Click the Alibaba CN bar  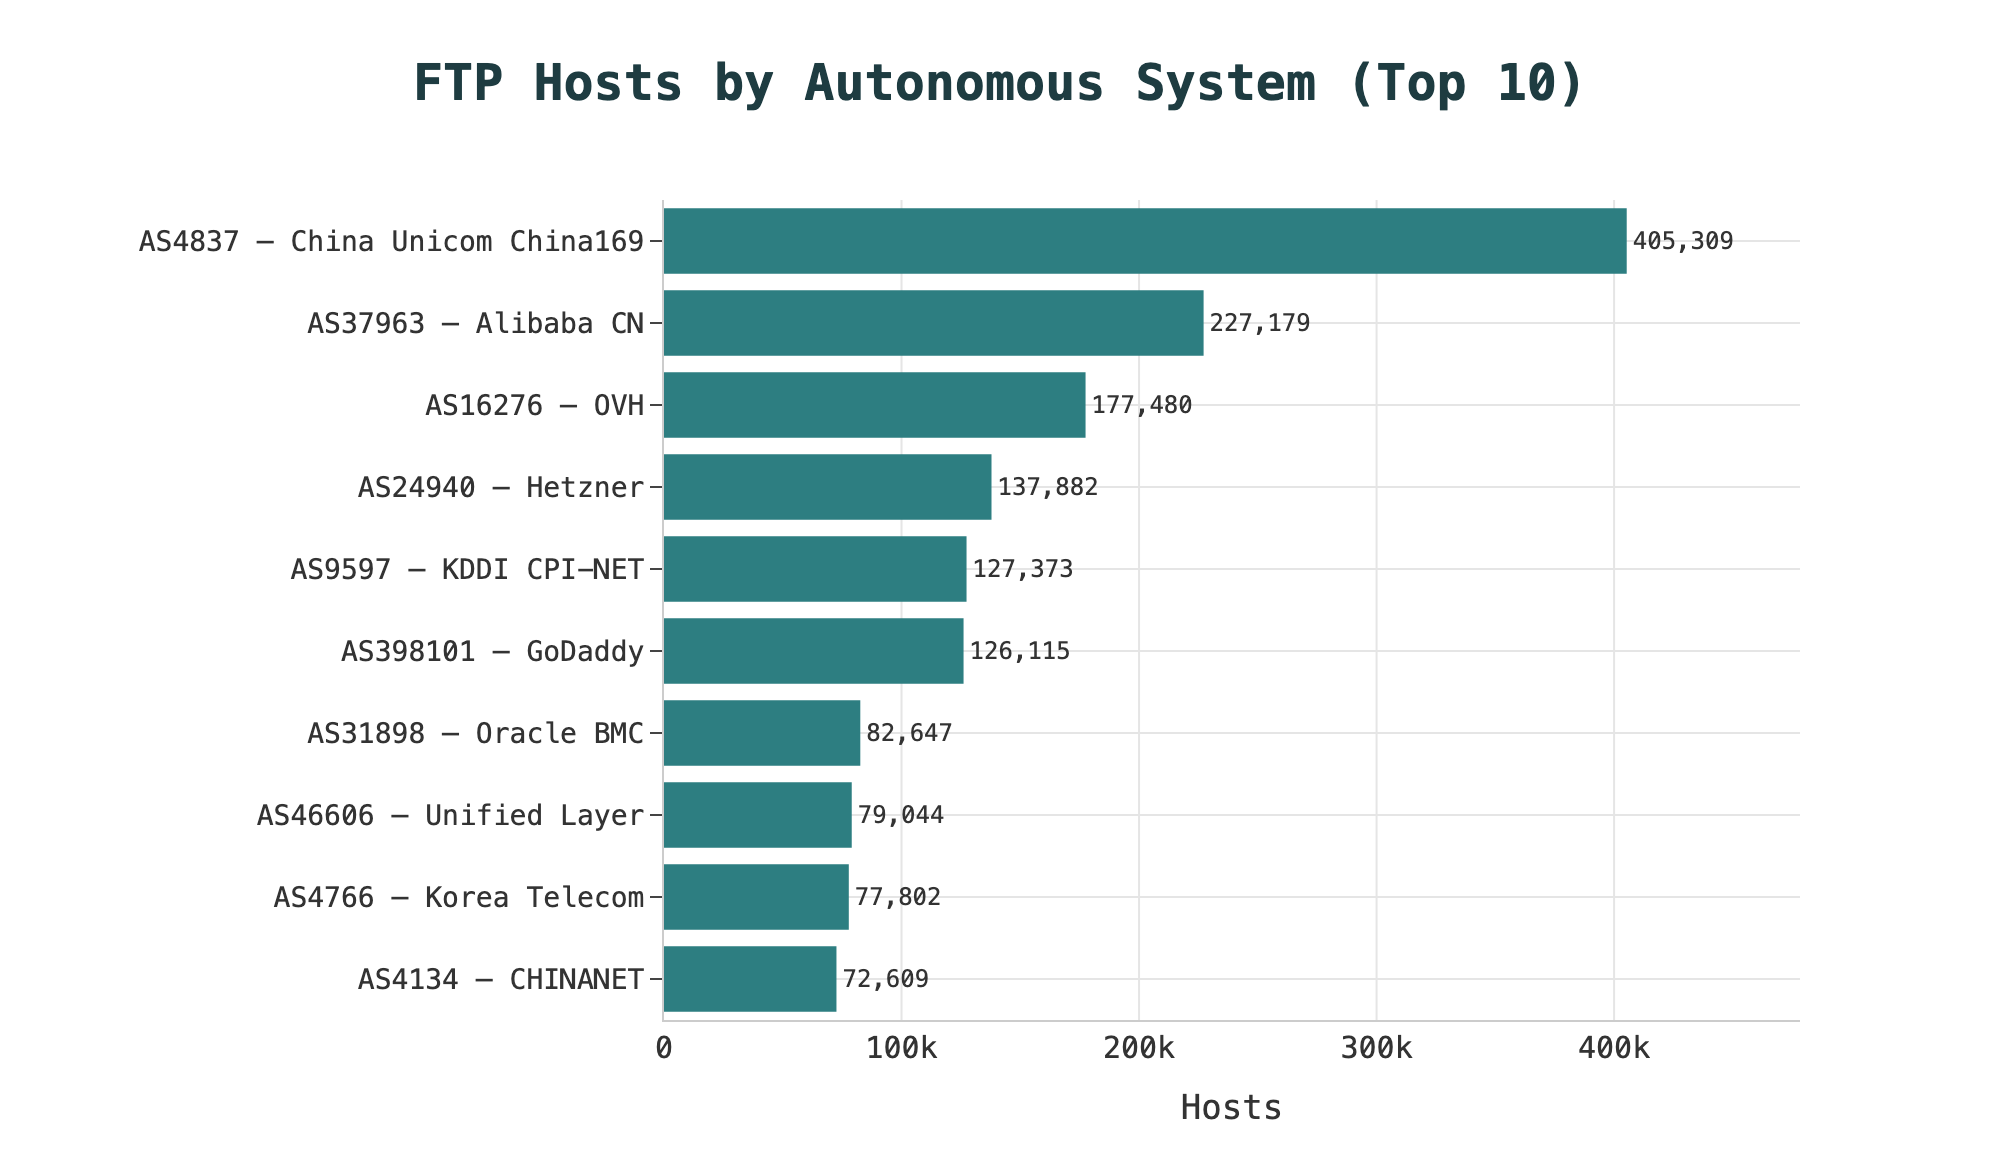tap(933, 323)
